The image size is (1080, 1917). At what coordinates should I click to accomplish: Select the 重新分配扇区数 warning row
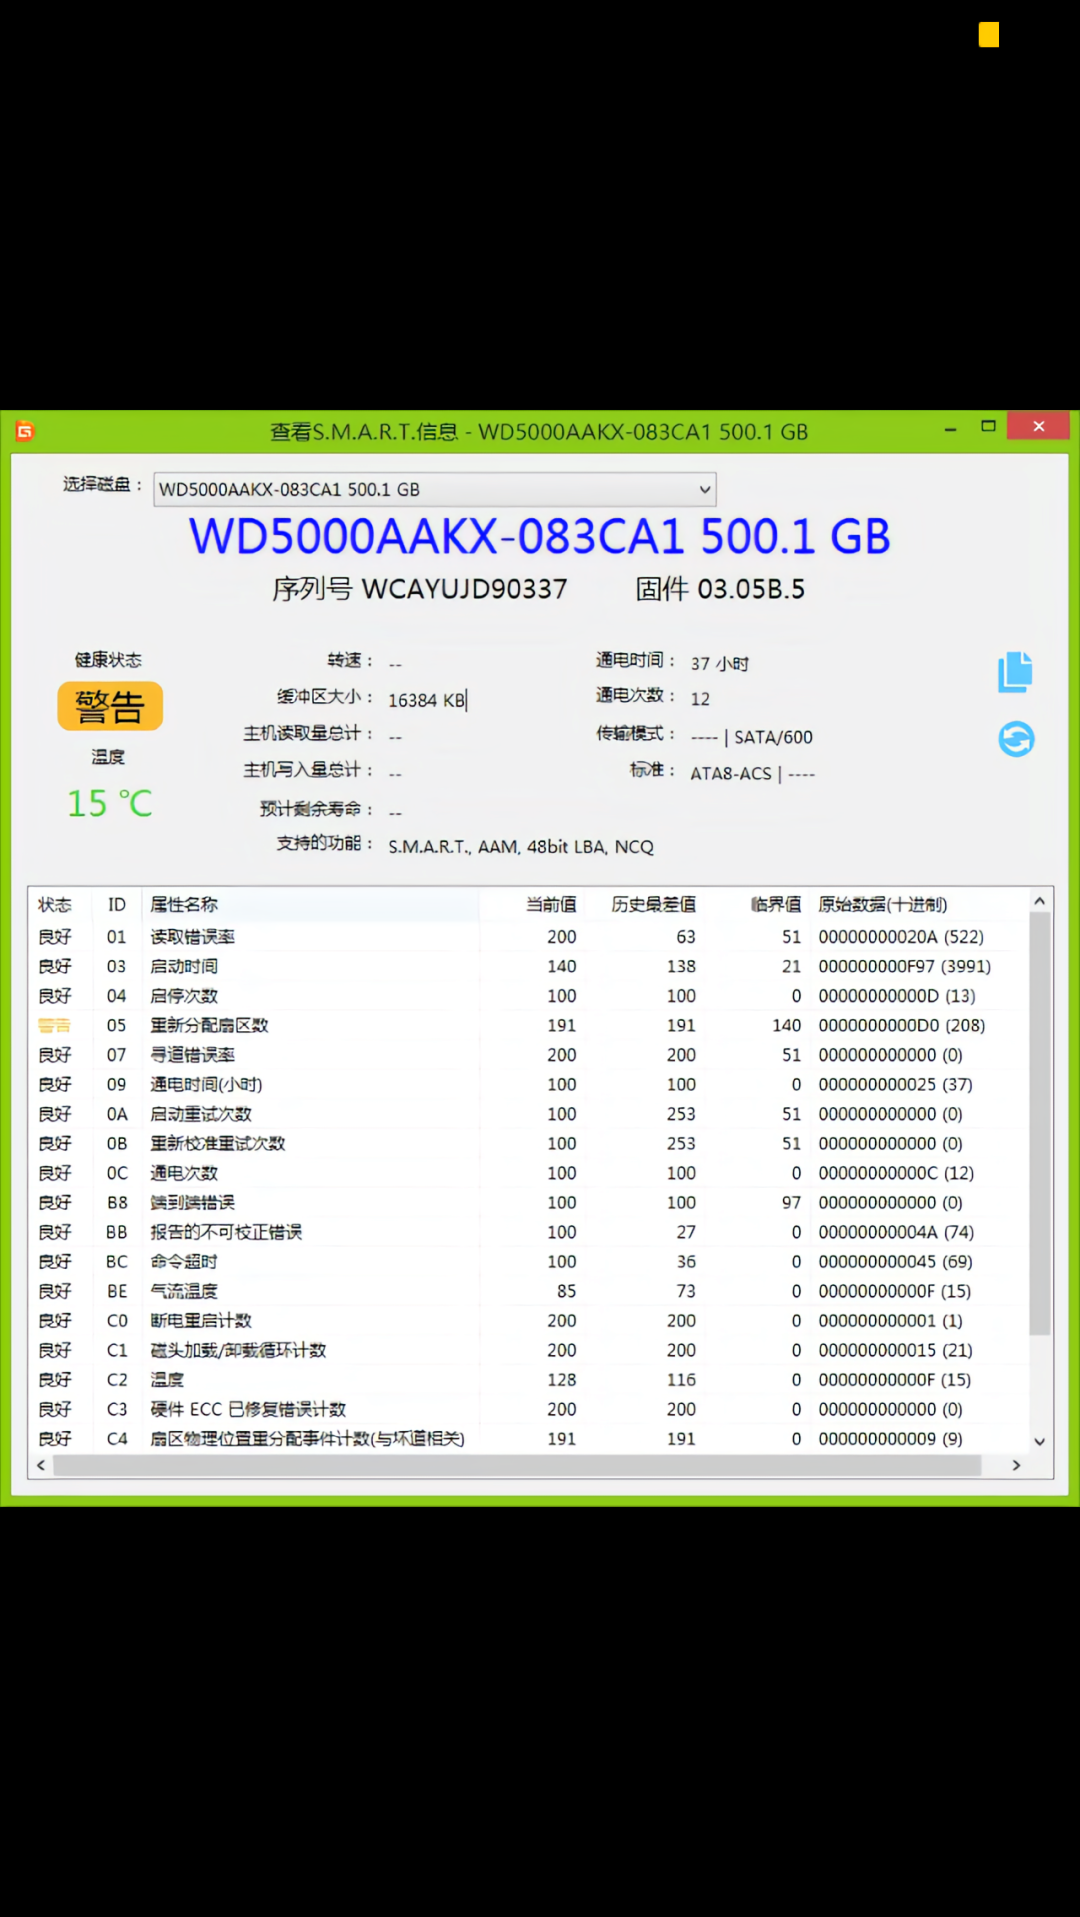coord(528,1025)
